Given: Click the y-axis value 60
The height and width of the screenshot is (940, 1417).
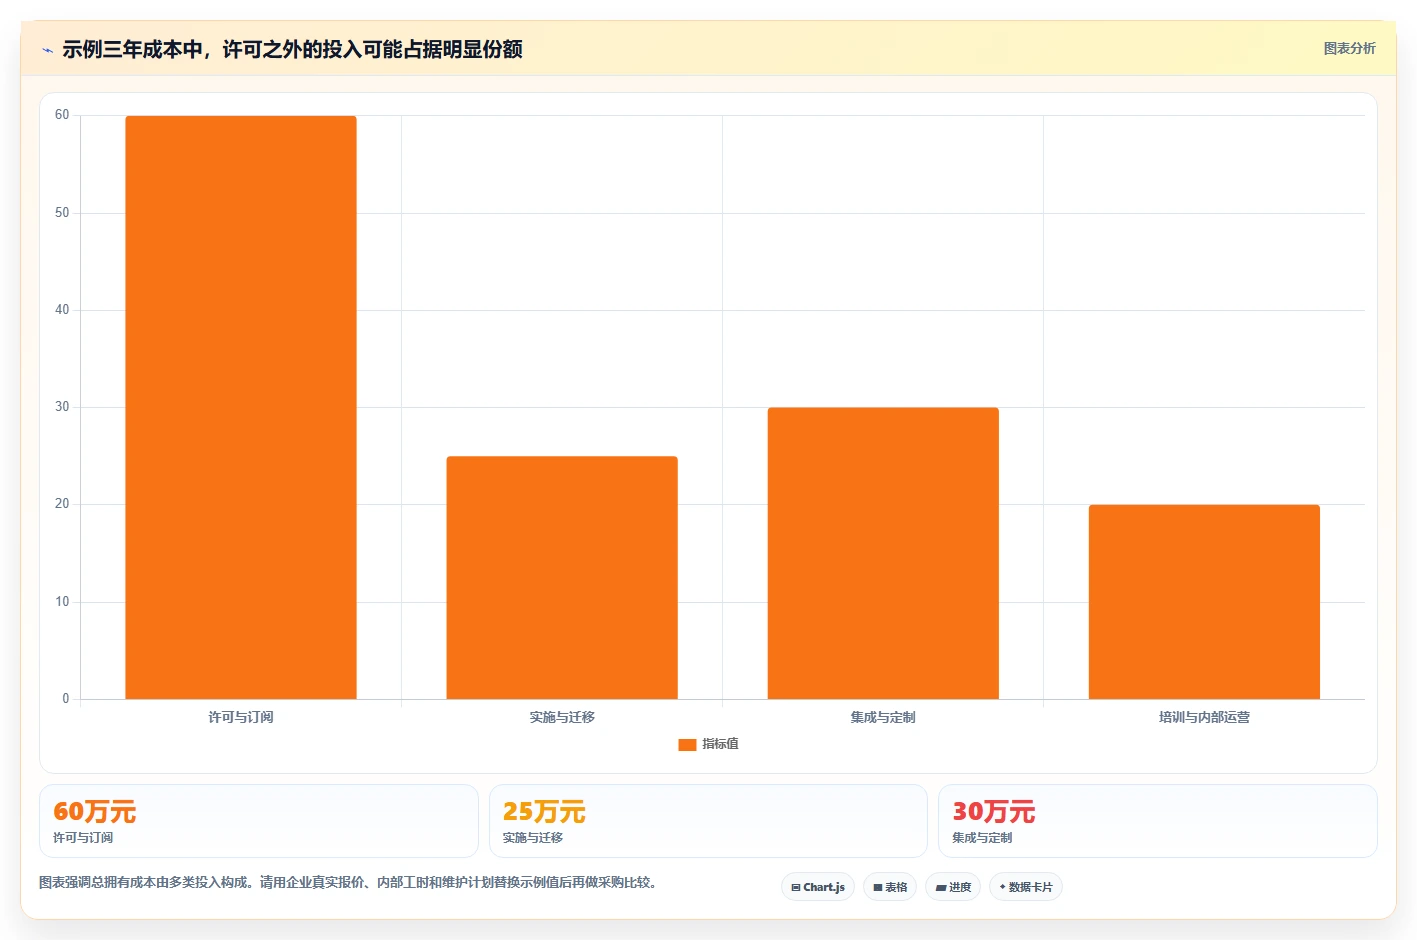Looking at the screenshot, I should [x=62, y=115].
